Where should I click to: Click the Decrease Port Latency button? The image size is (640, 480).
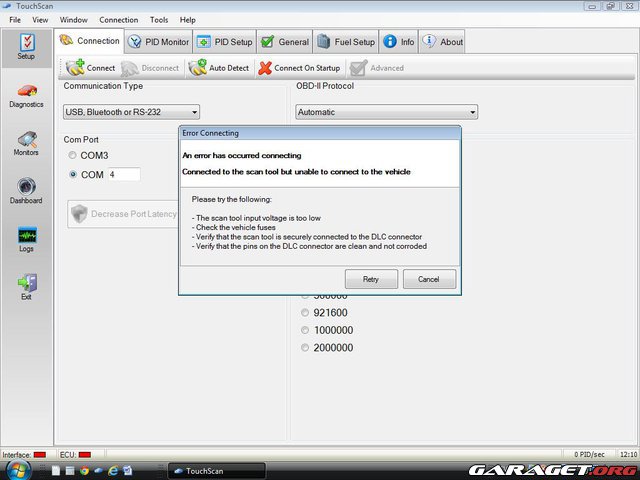point(123,214)
